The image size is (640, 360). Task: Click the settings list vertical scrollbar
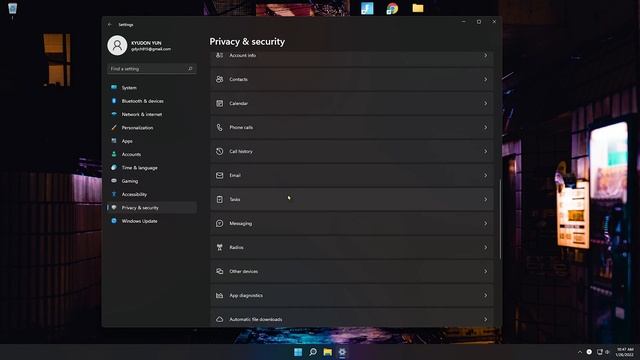tap(500, 219)
